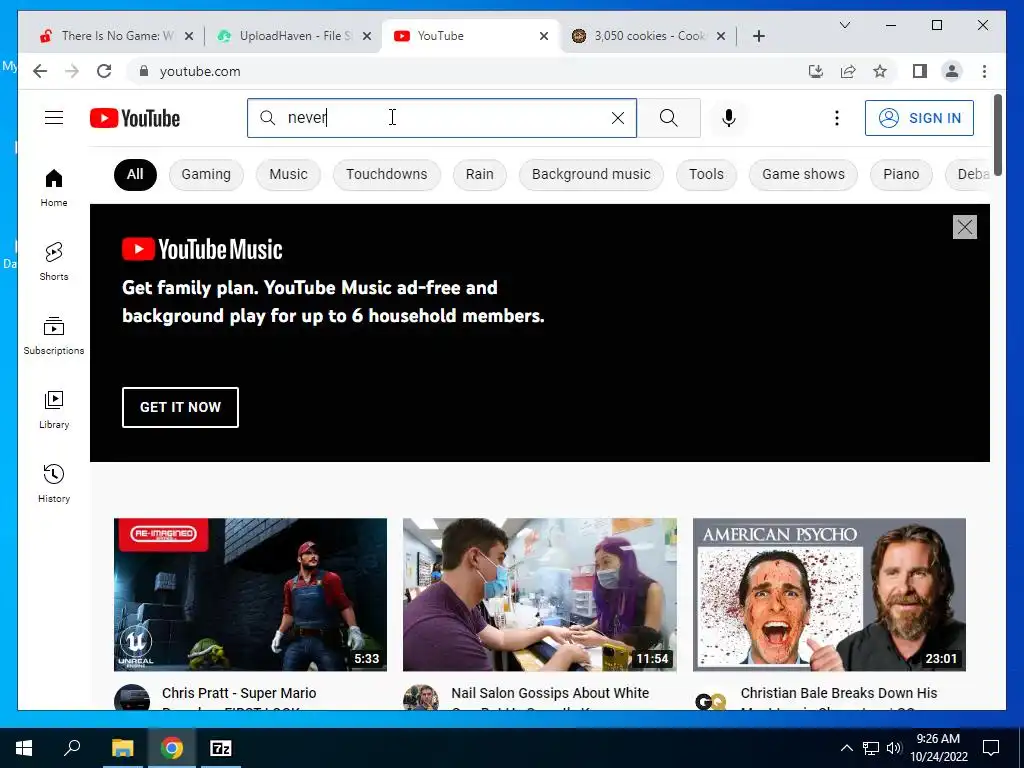Close the YouTube browser tab
This screenshot has width=1024, height=768.
click(544, 36)
